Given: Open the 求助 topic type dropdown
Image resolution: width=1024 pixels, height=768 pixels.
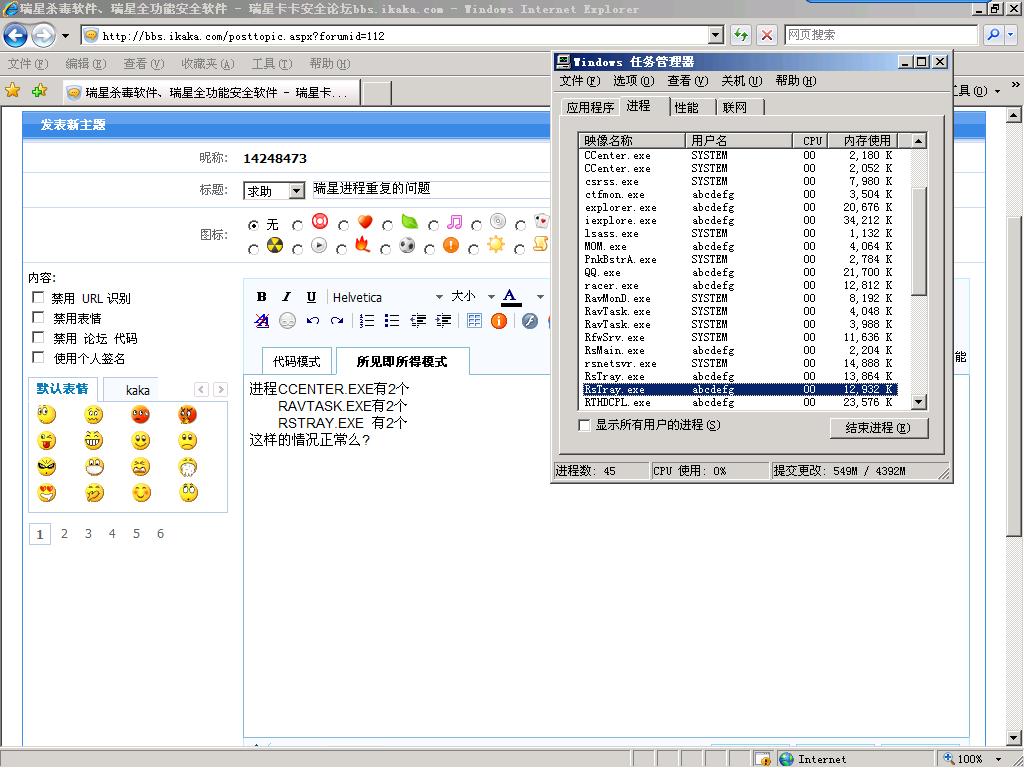Looking at the screenshot, I should coord(296,191).
